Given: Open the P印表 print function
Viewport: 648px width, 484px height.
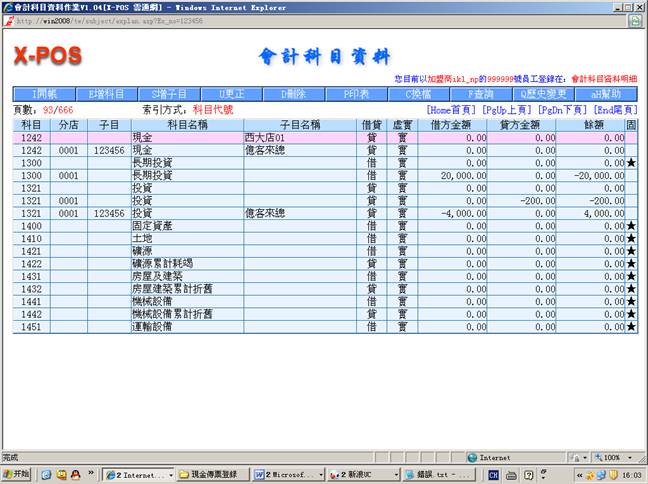Looking at the screenshot, I should point(356,93).
